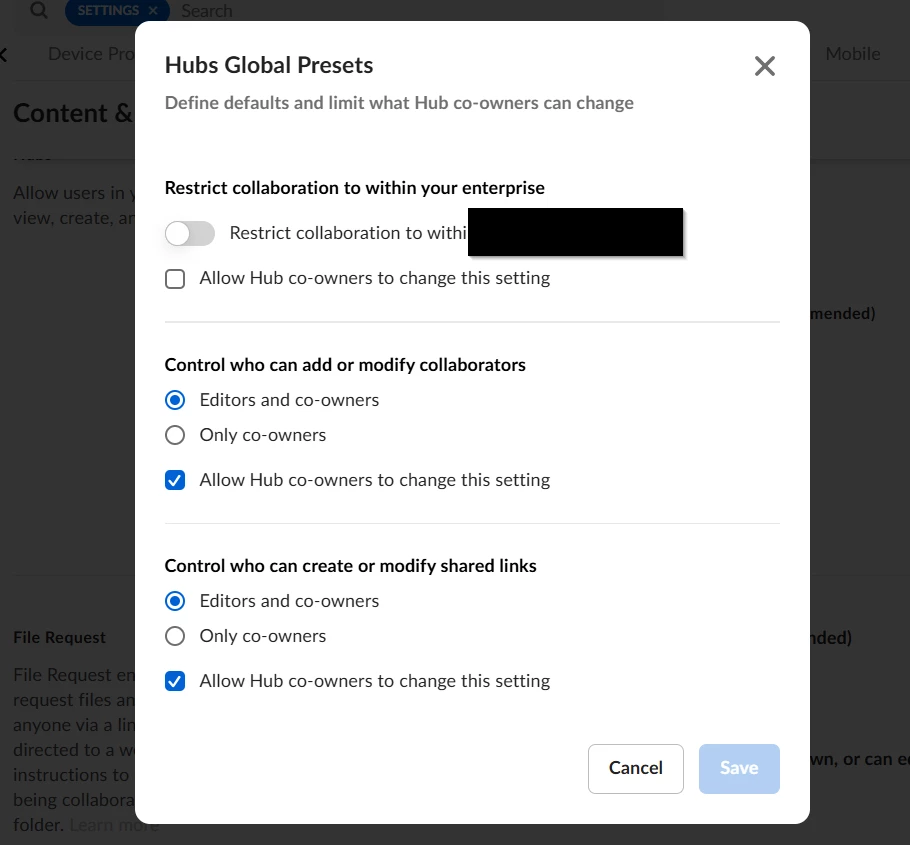Screen dimensions: 910x845
Task: Click the Cancel button
Action: pos(635,768)
